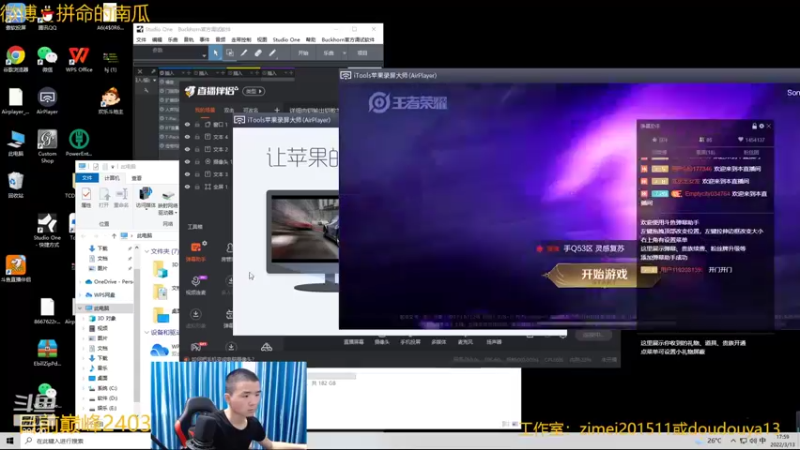
Task: Open the 回收站 recycle bin desktop icon
Action: tap(15, 185)
